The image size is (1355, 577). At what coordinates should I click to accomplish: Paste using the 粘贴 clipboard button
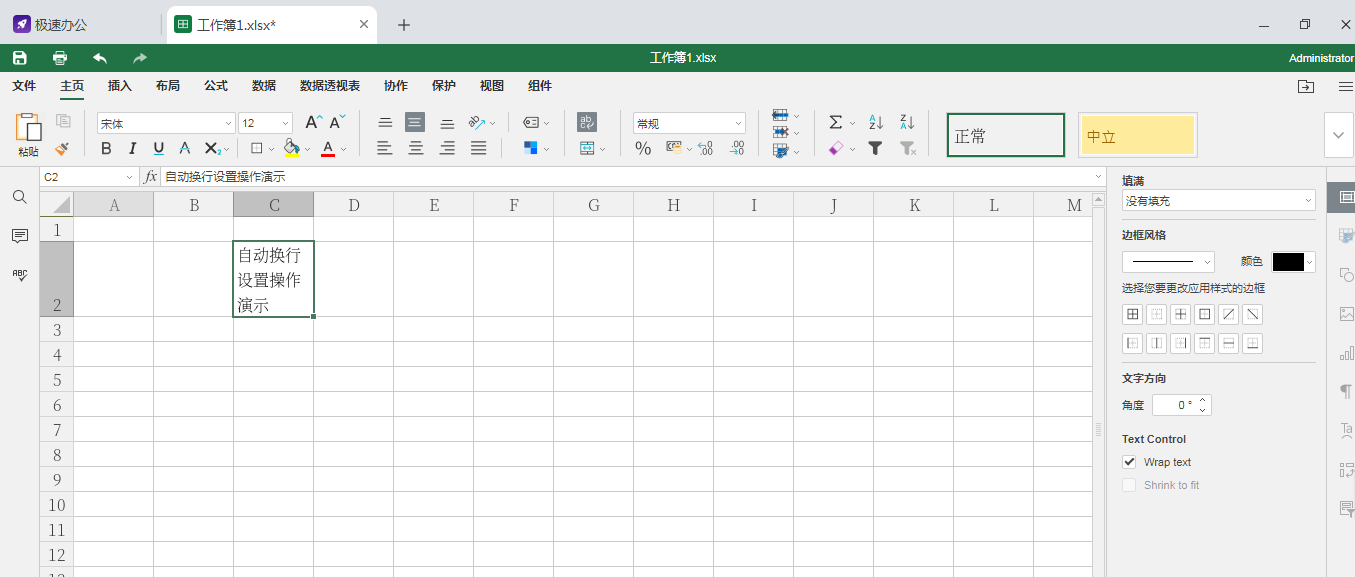tap(28, 135)
